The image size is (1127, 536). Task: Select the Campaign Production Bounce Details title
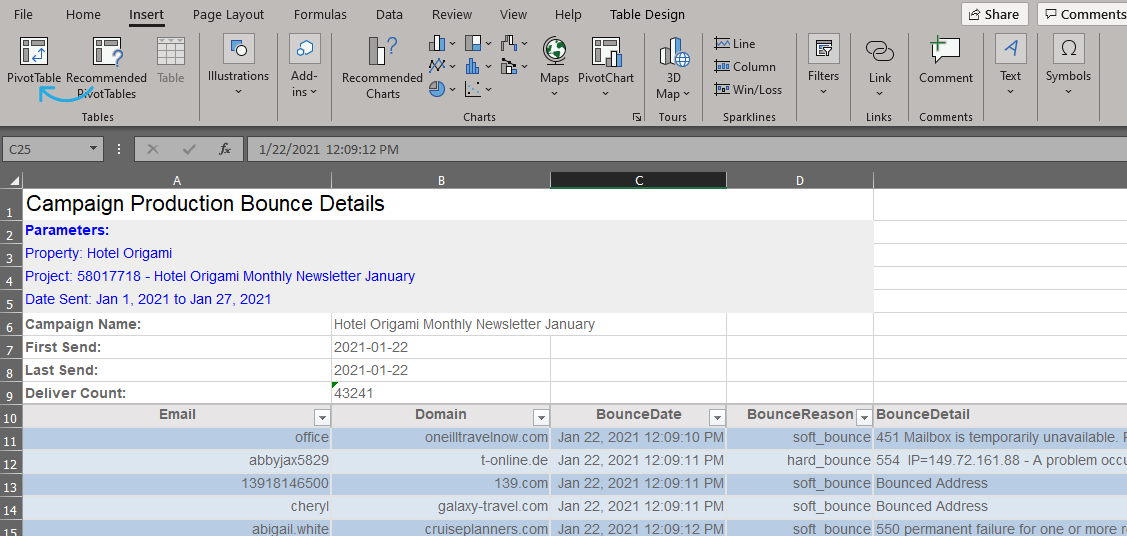click(205, 204)
